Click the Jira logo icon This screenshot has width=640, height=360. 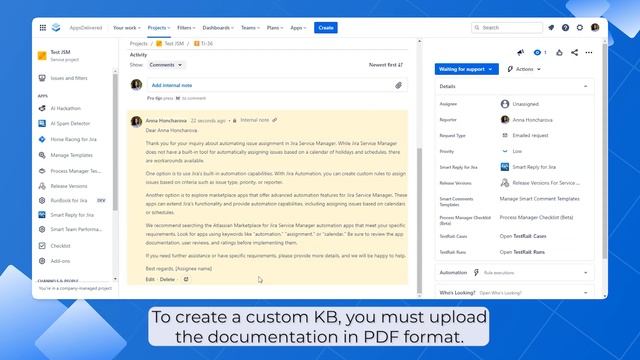coord(56,28)
